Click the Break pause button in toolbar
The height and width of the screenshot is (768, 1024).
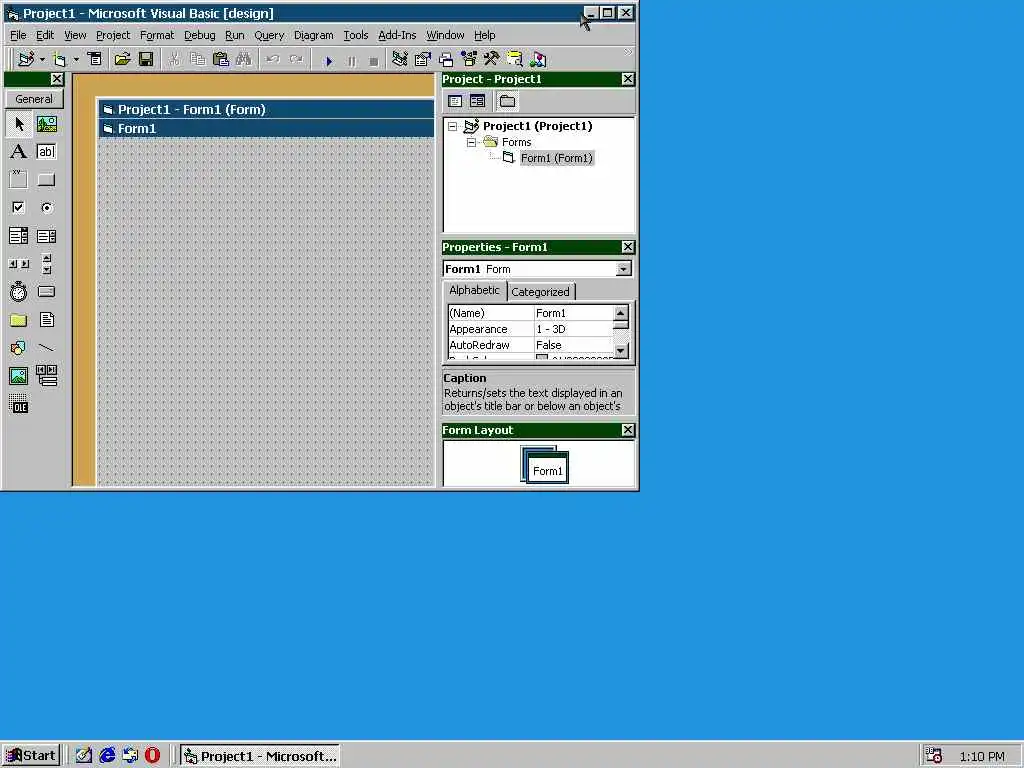tap(352, 61)
